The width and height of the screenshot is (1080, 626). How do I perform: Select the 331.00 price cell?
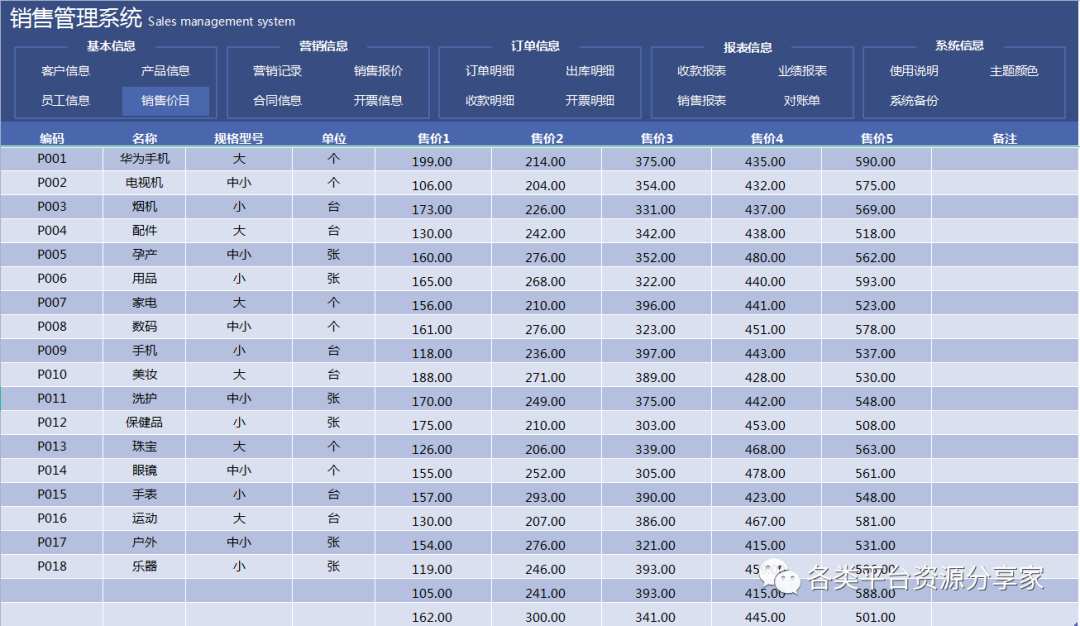(656, 208)
